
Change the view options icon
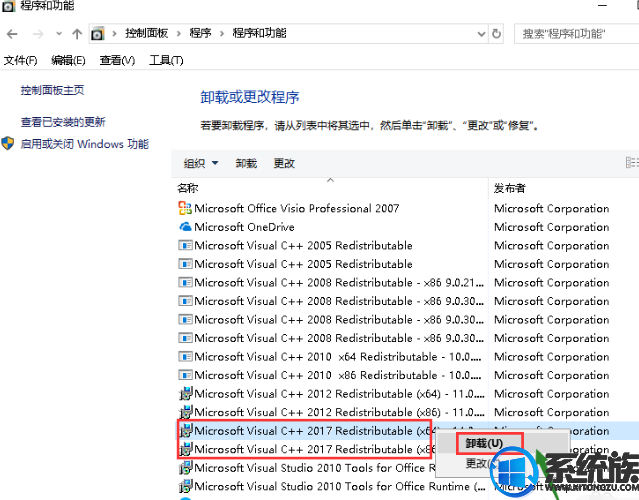632,163
